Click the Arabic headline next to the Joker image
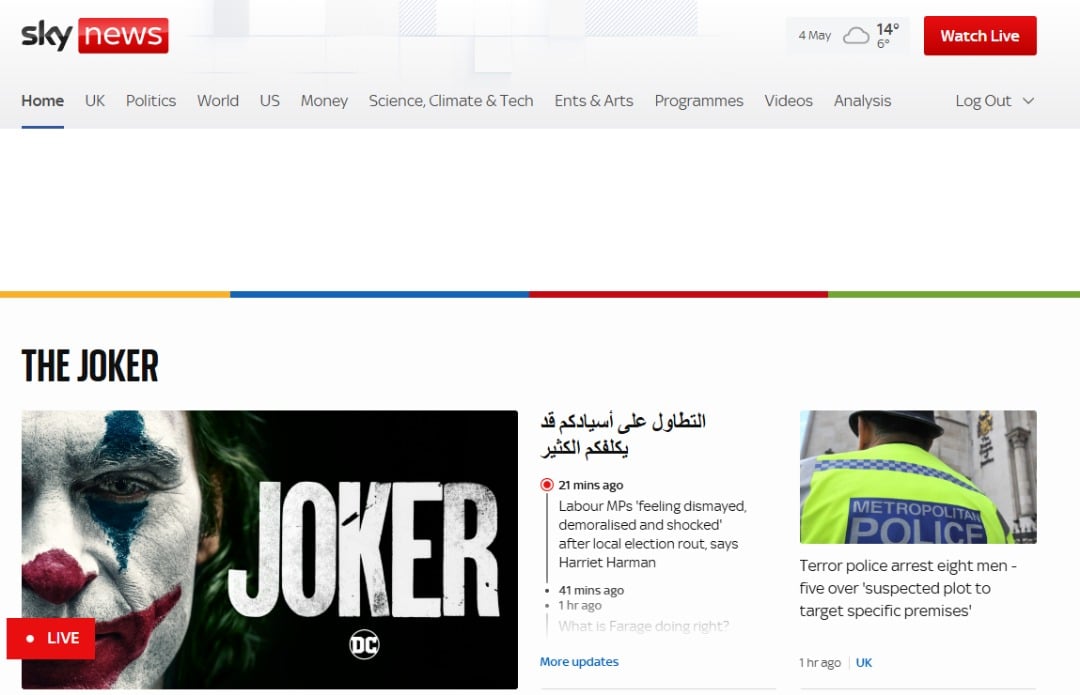Screen dimensions: 1080x695 (x=623, y=434)
